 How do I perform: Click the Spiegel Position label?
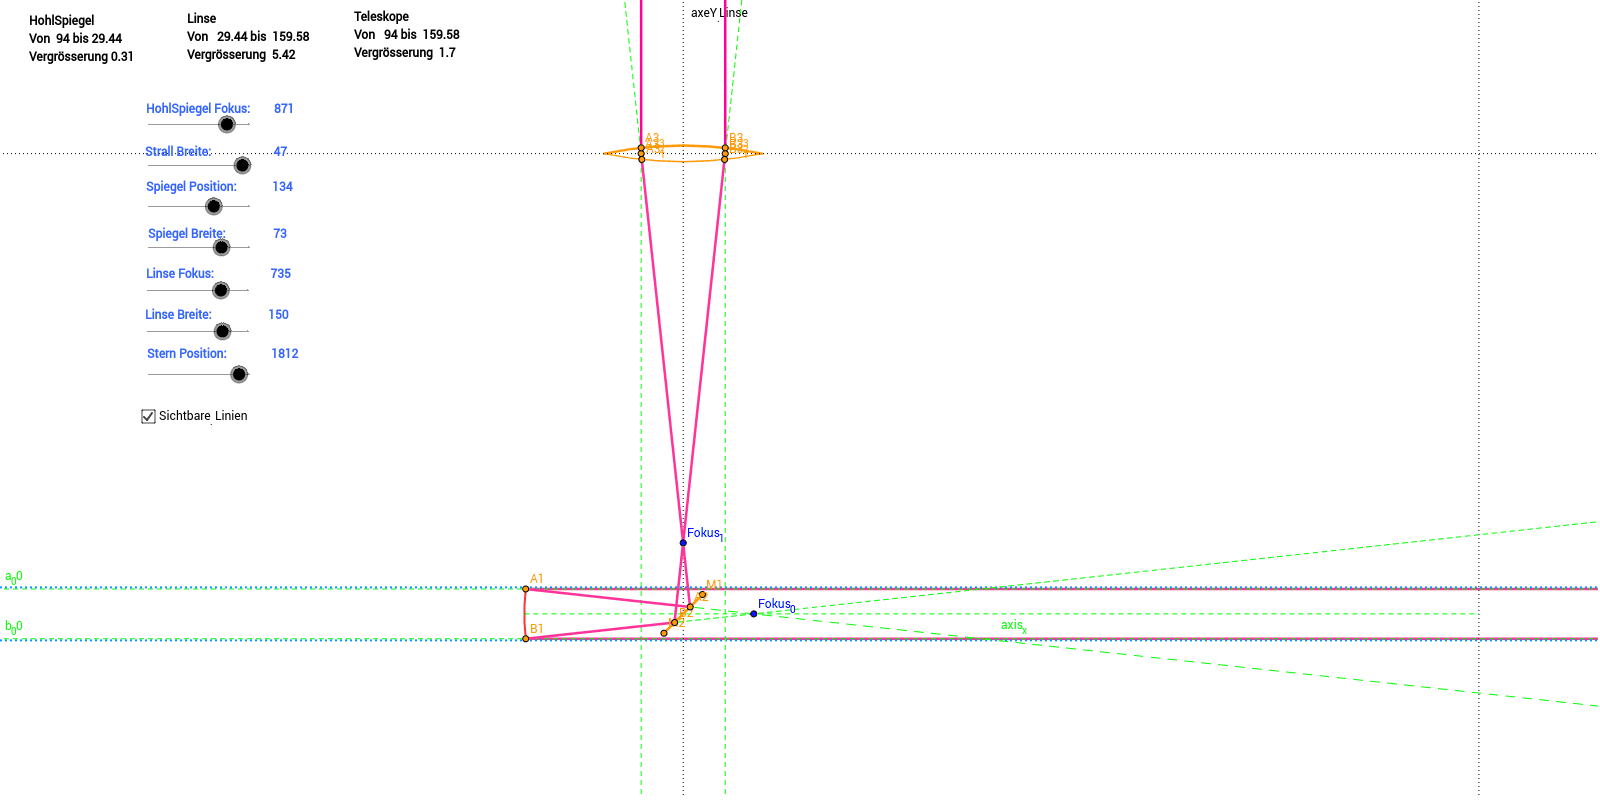click(x=191, y=187)
